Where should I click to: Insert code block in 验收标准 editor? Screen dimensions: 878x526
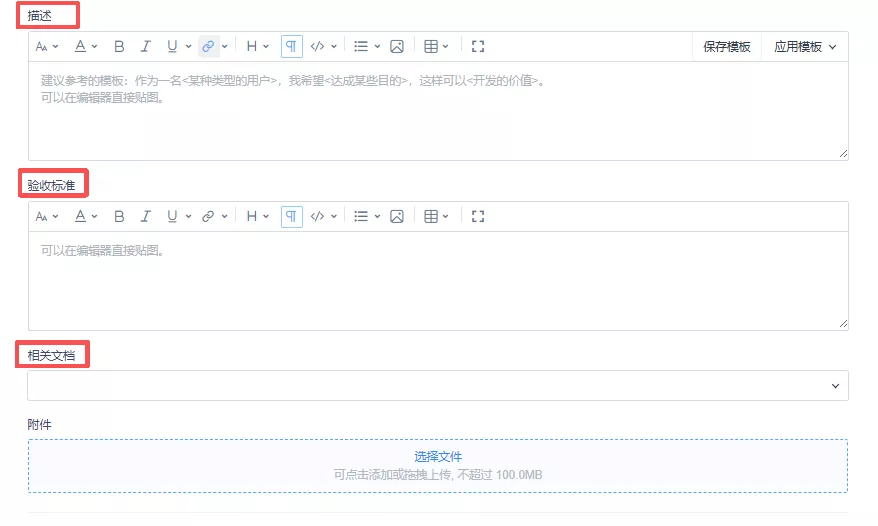click(317, 216)
